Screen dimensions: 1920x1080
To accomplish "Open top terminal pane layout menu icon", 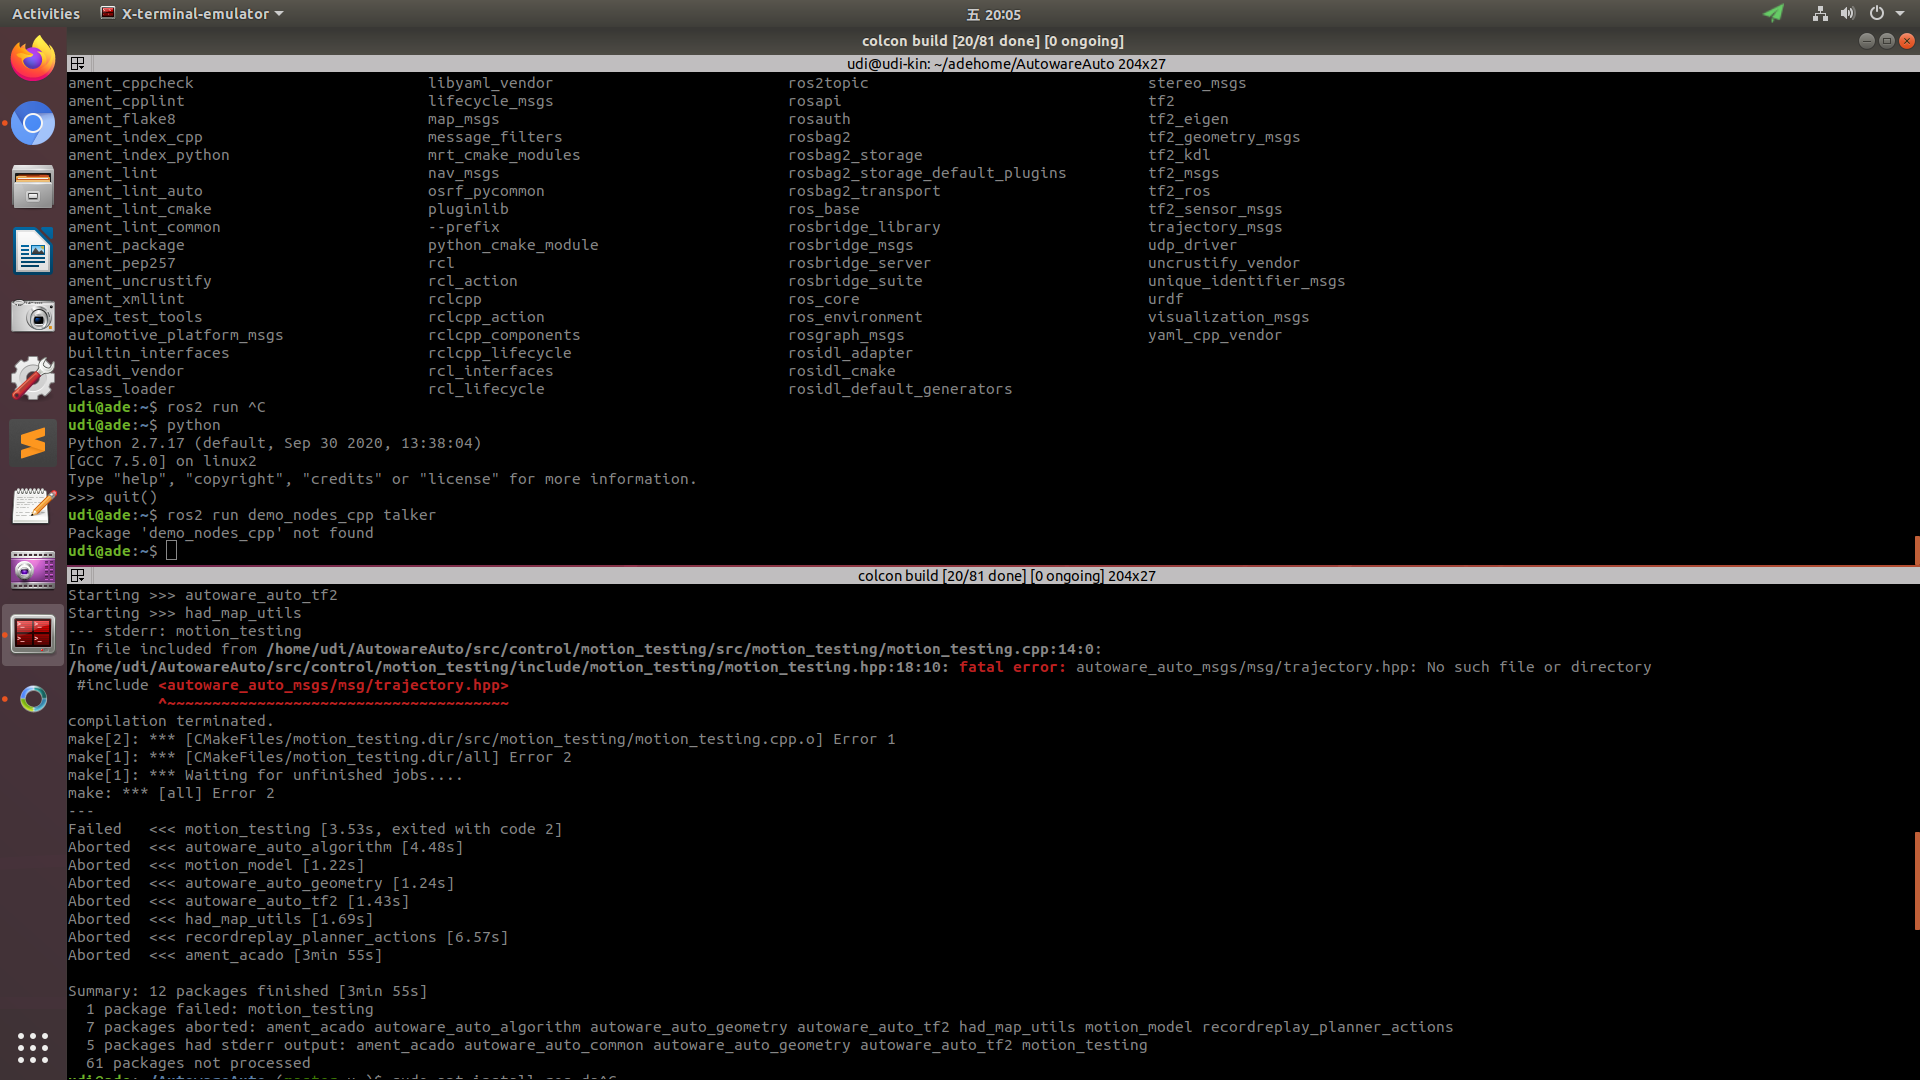I will [77, 64].
